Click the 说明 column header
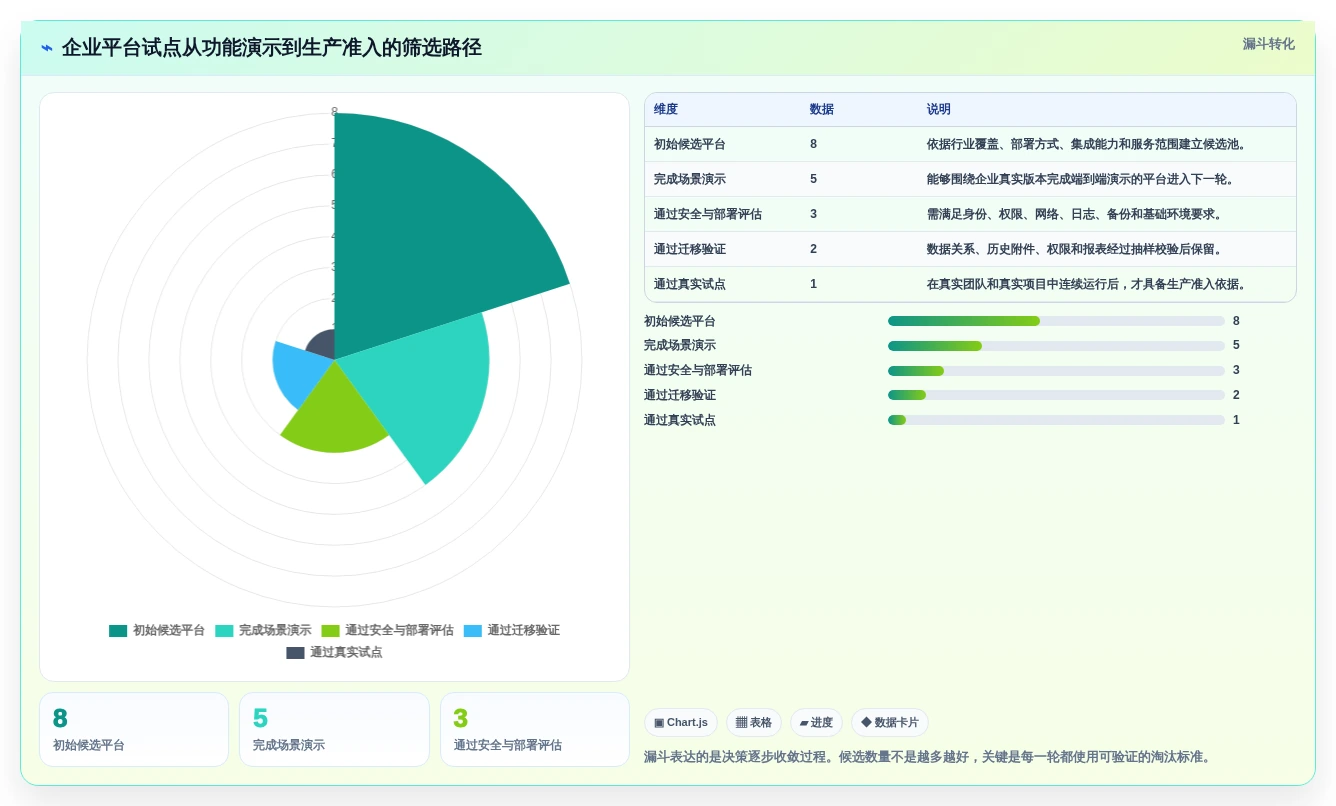Image resolution: width=1336 pixels, height=806 pixels. click(x=939, y=109)
